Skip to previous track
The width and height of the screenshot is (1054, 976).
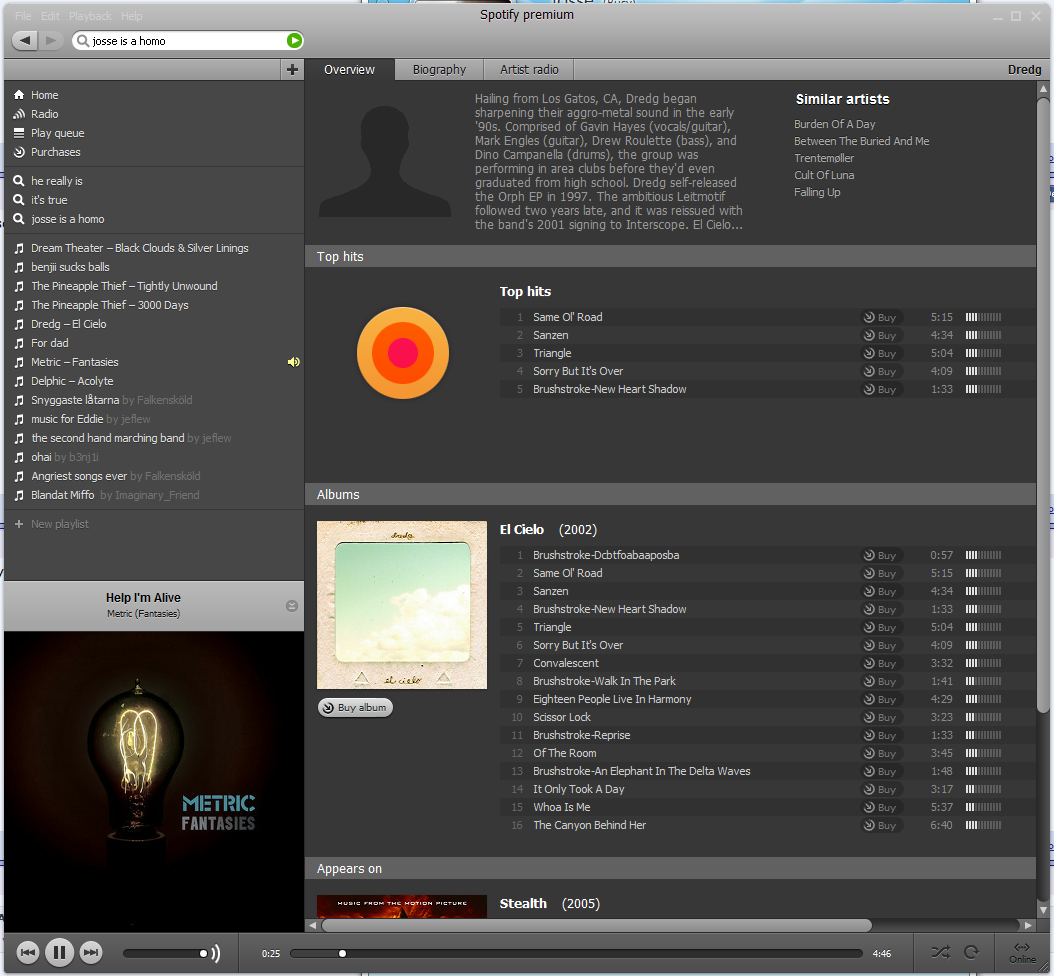coord(28,952)
